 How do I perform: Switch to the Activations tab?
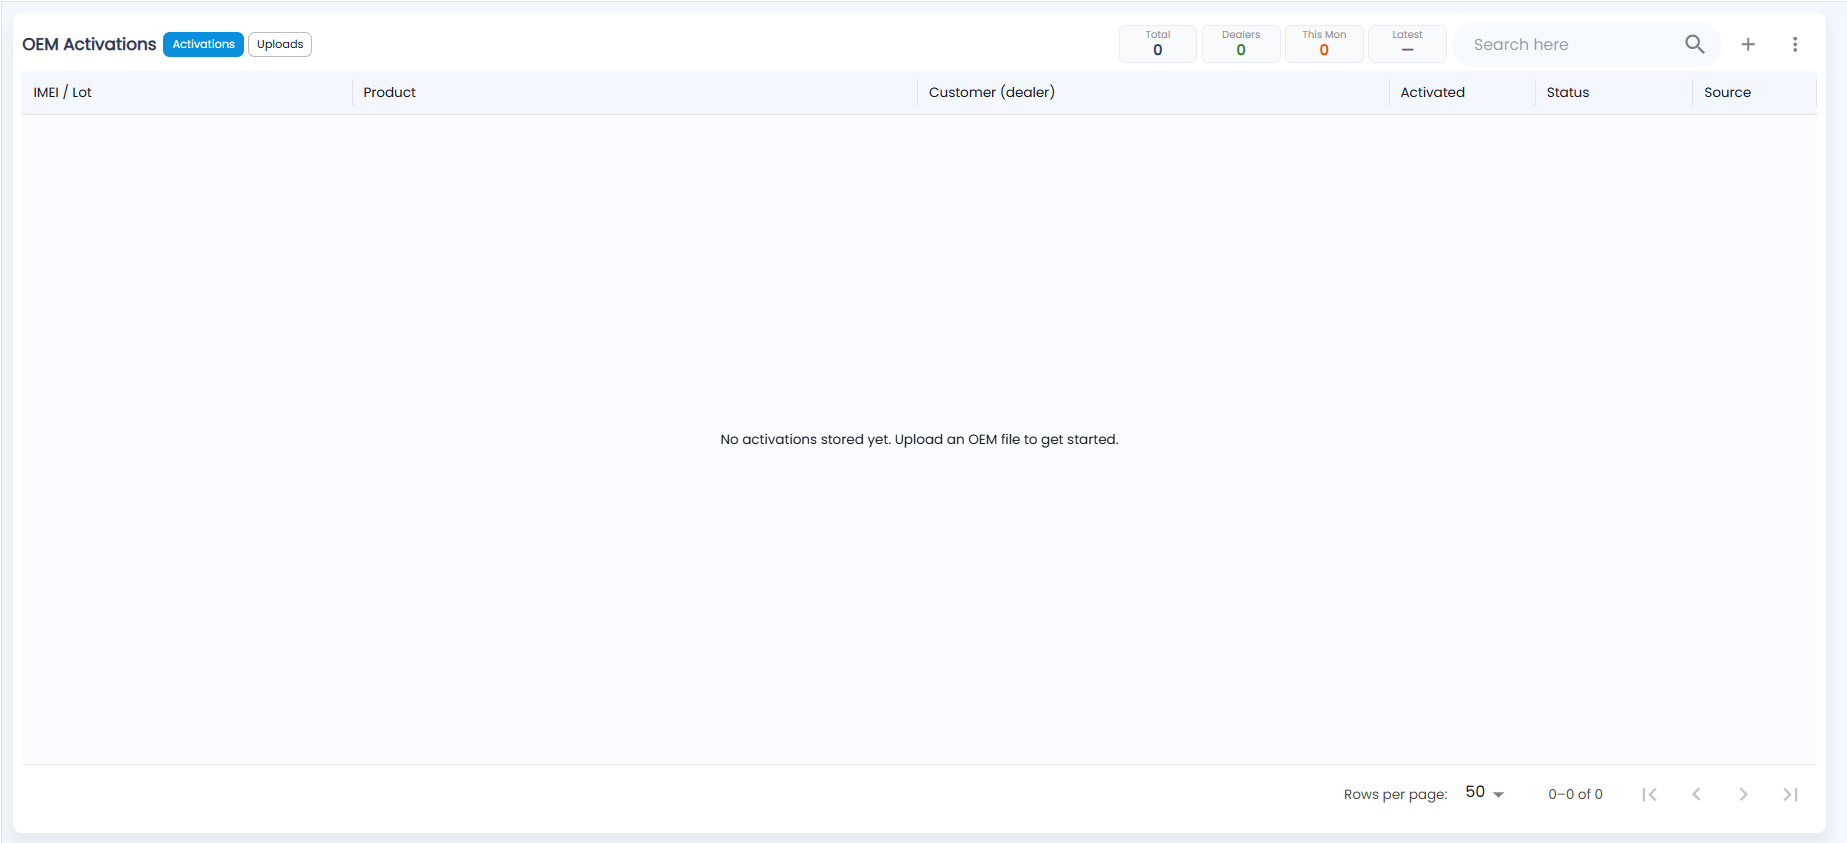203,44
